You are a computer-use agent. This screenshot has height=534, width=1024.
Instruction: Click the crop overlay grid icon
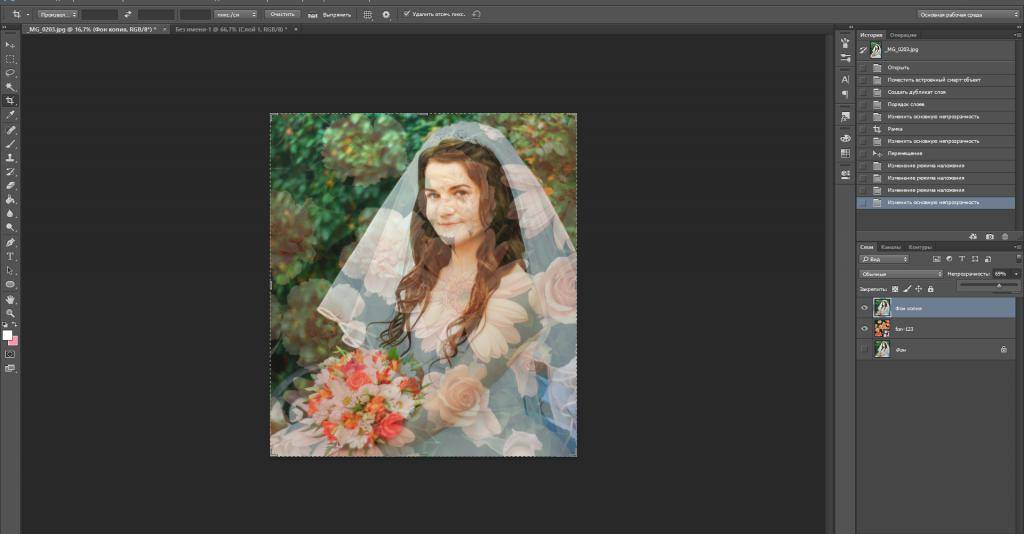pos(367,15)
